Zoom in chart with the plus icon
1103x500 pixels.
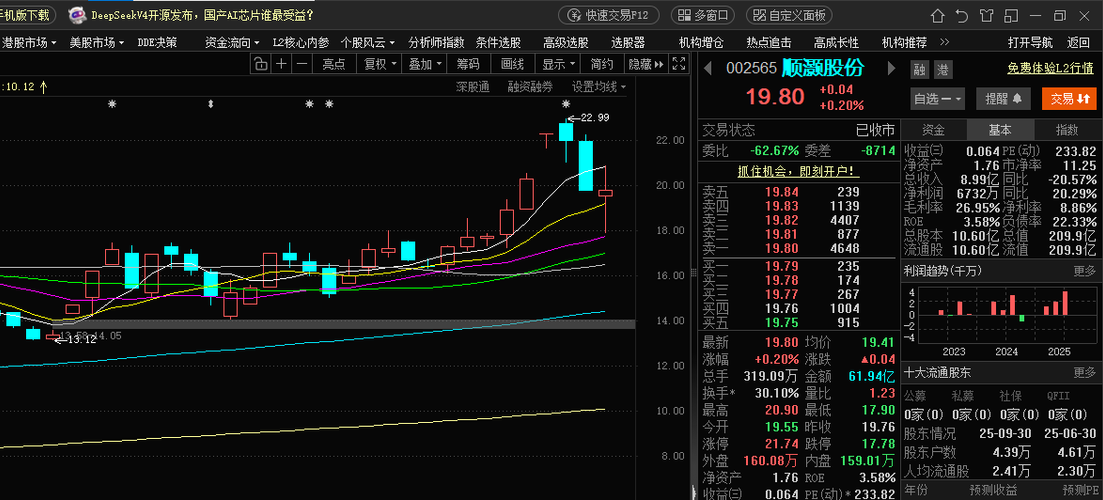(x=281, y=65)
